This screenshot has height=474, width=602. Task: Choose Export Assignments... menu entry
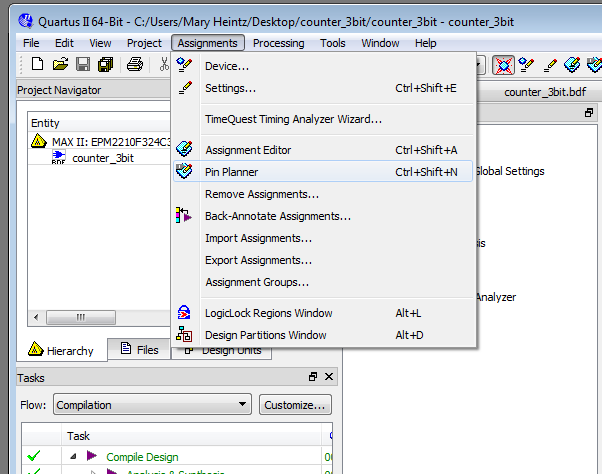[323, 260]
